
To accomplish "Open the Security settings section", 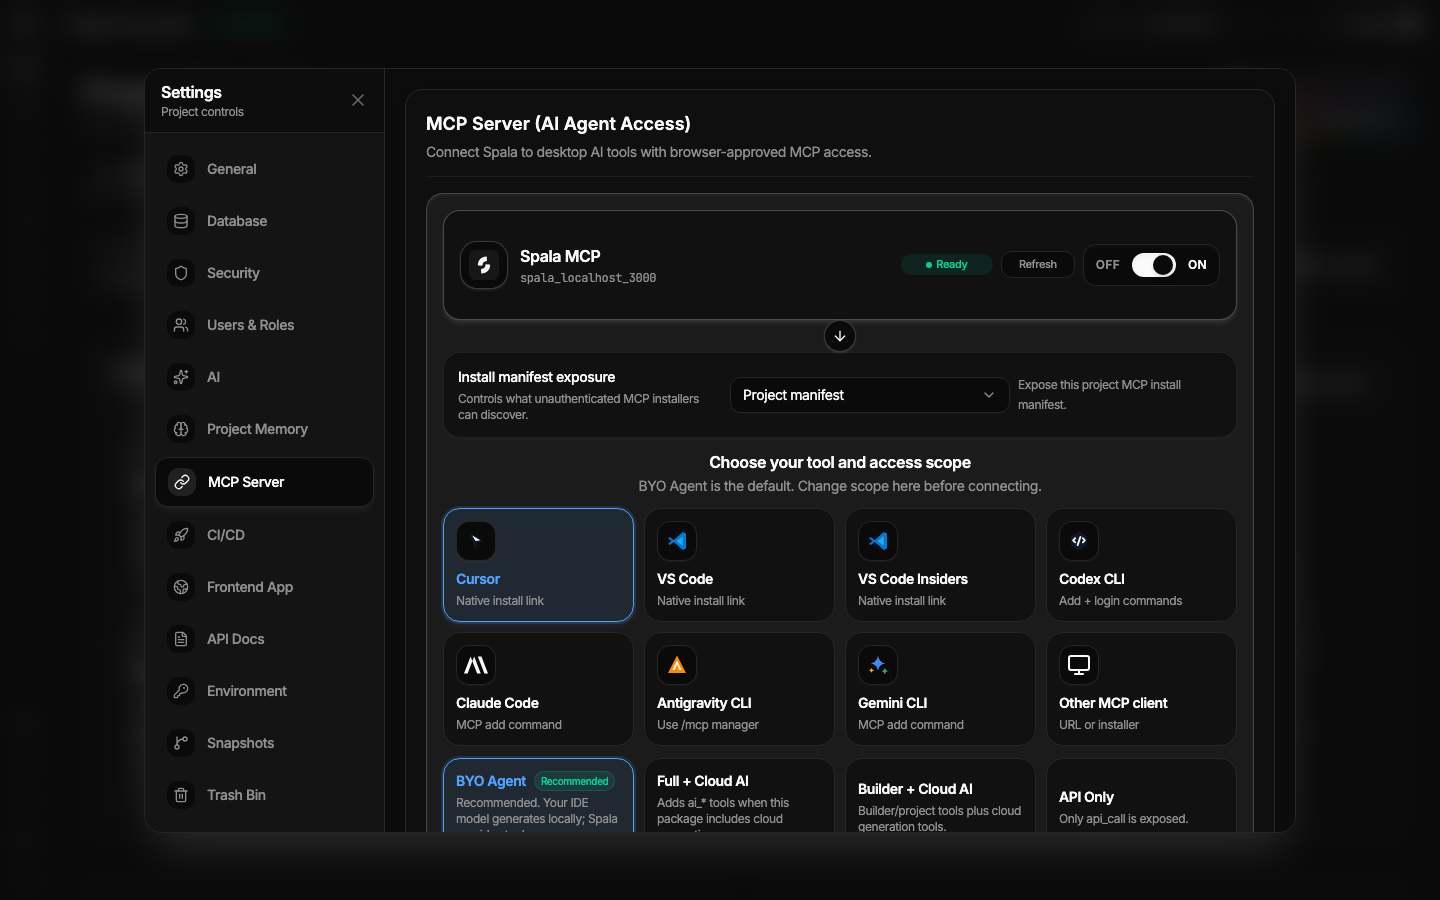I will [x=264, y=273].
